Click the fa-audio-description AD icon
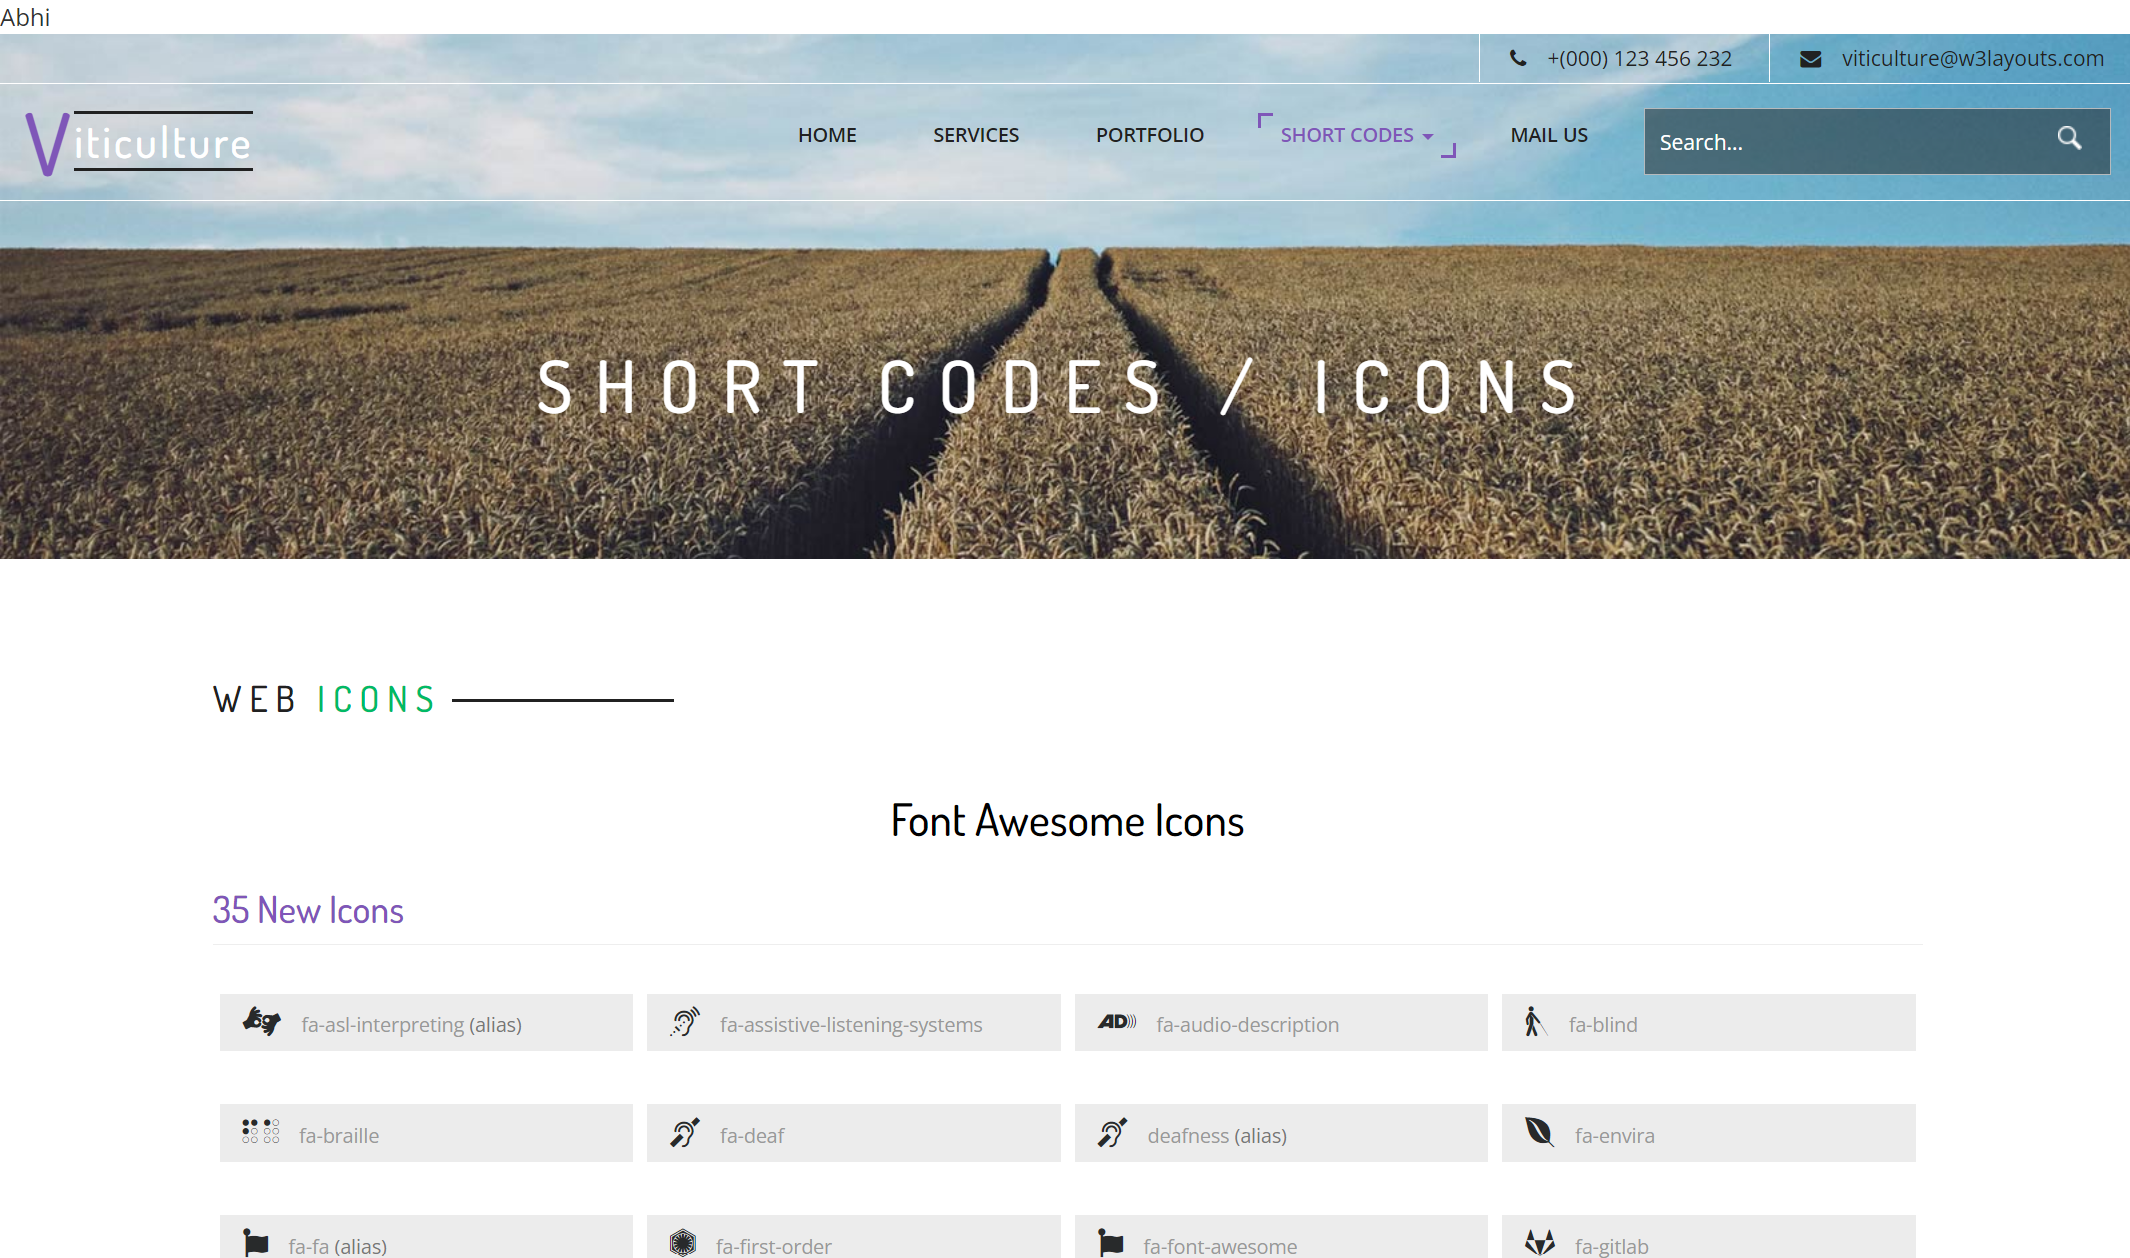Viewport: 2130px width, 1258px height. point(1116,1022)
